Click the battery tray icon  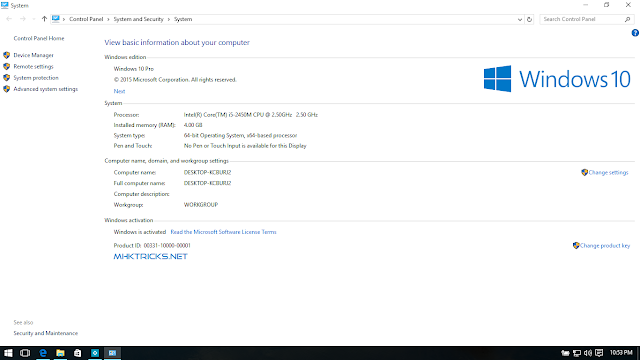[x=565, y=353]
